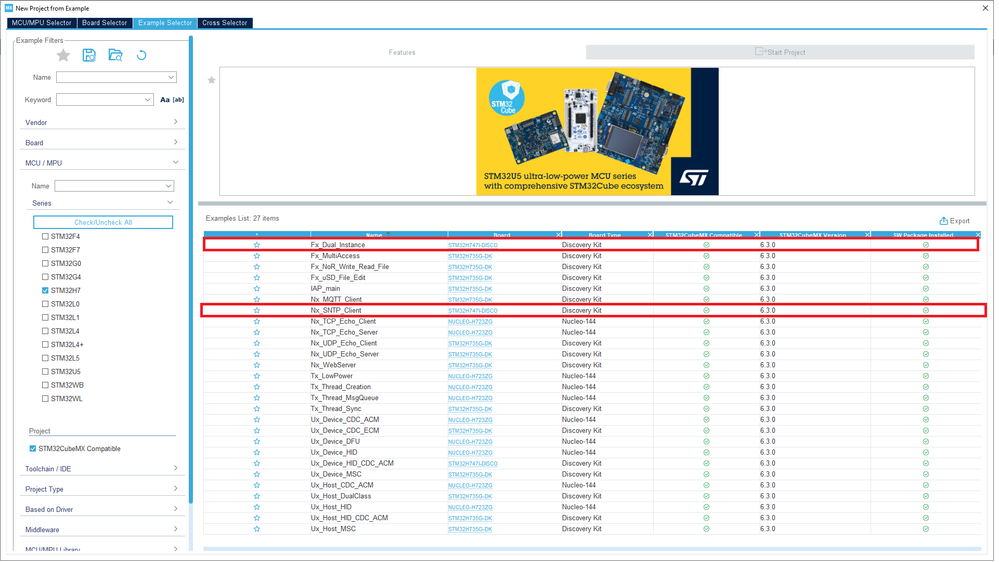999x562 pixels.
Task: Switch to Board Selector tab
Action: pos(104,23)
